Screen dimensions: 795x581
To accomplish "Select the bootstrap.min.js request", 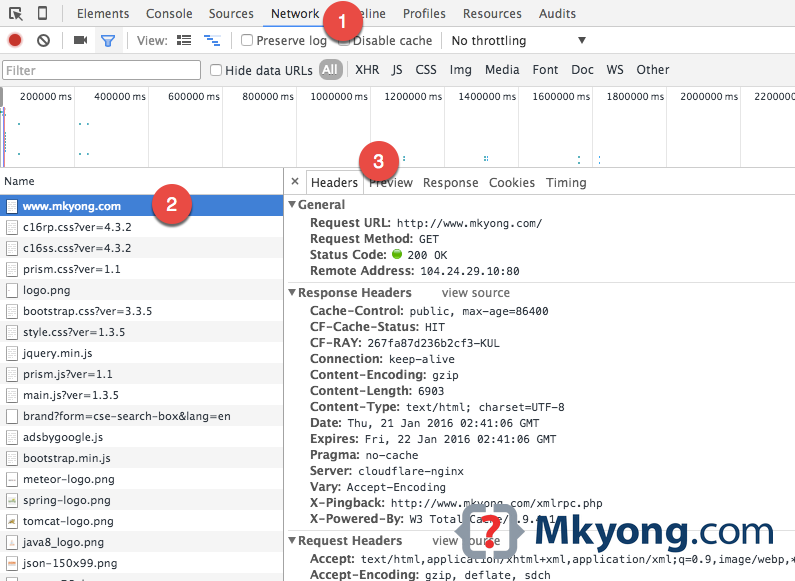I will [x=141, y=458].
